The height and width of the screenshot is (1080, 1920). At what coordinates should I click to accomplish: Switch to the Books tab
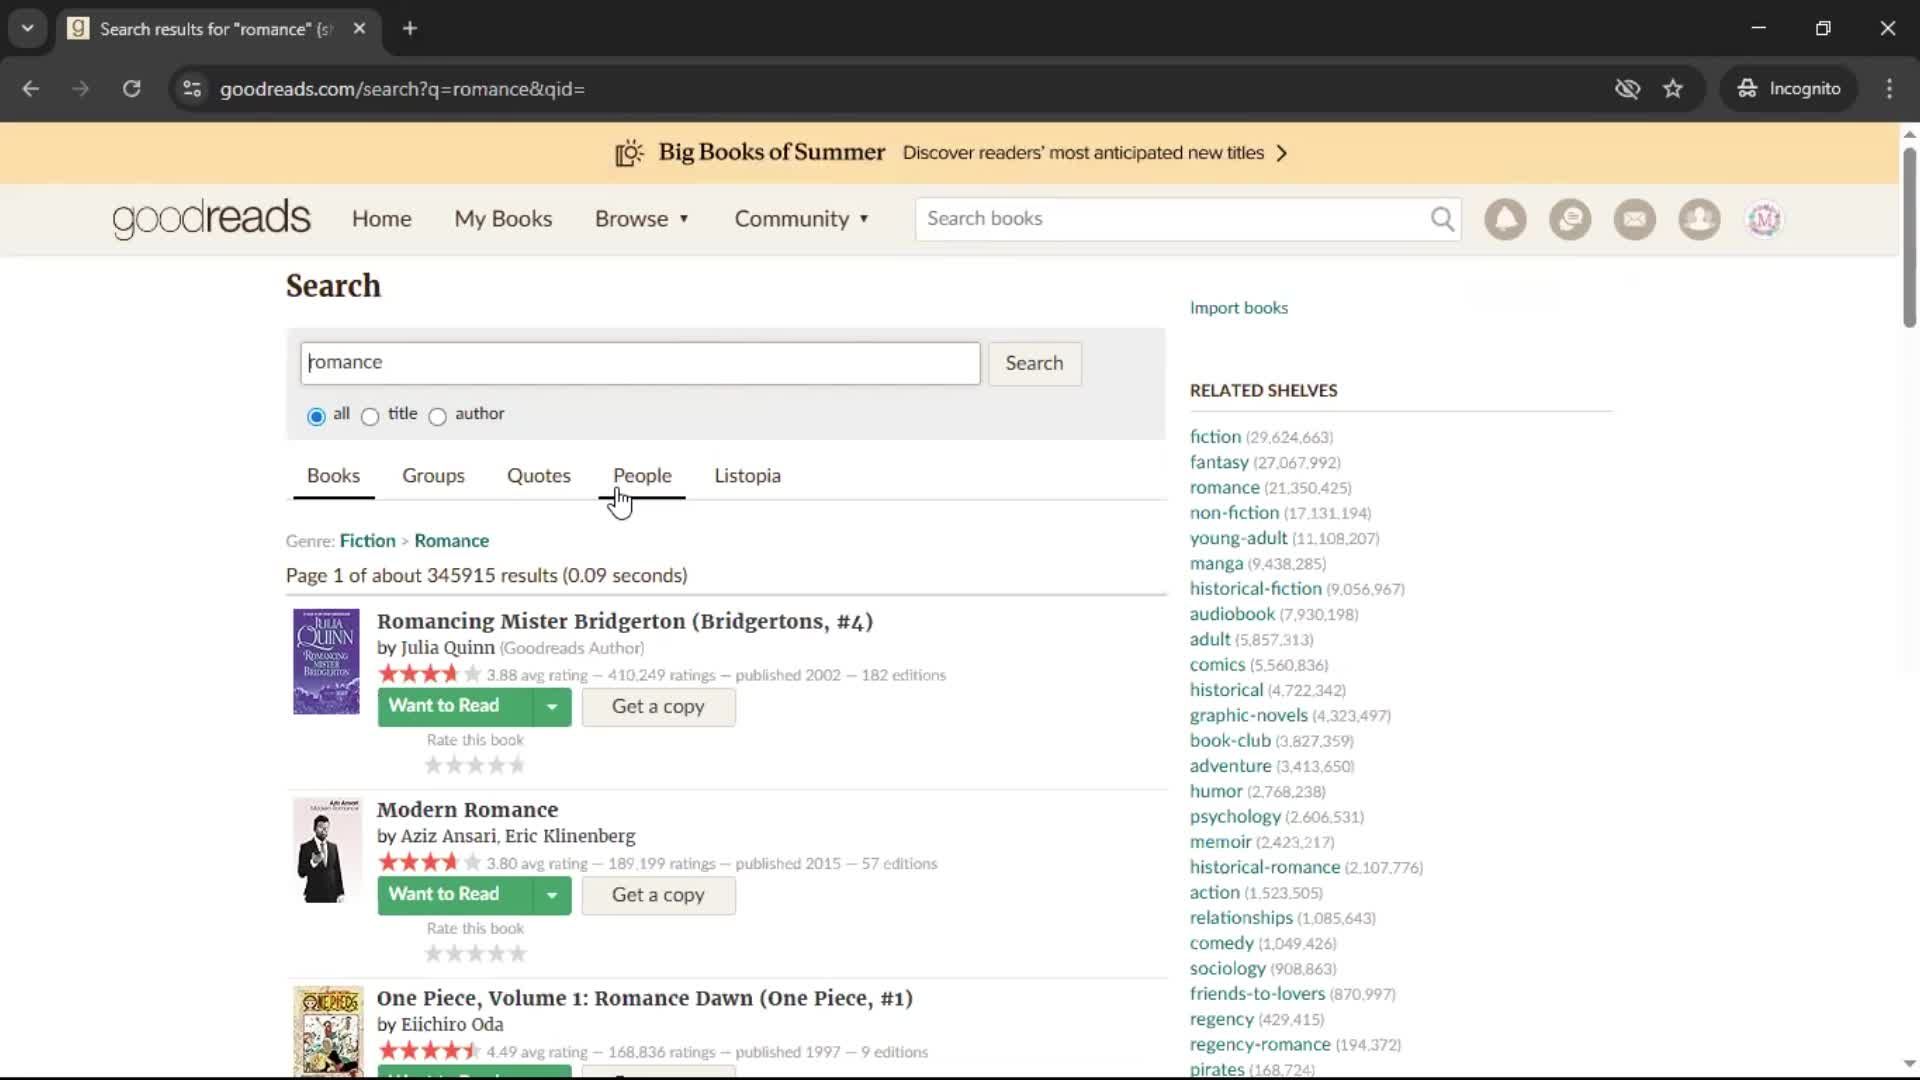point(333,476)
